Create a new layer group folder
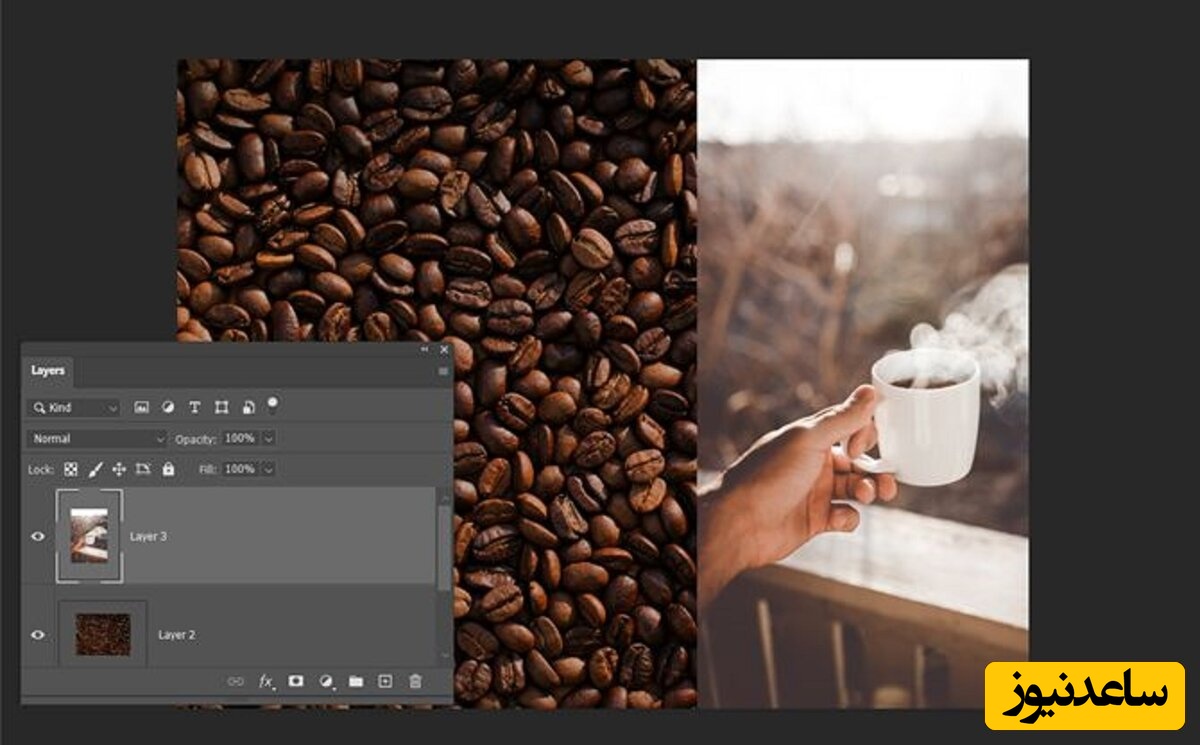This screenshot has width=1200, height=745. click(356, 681)
